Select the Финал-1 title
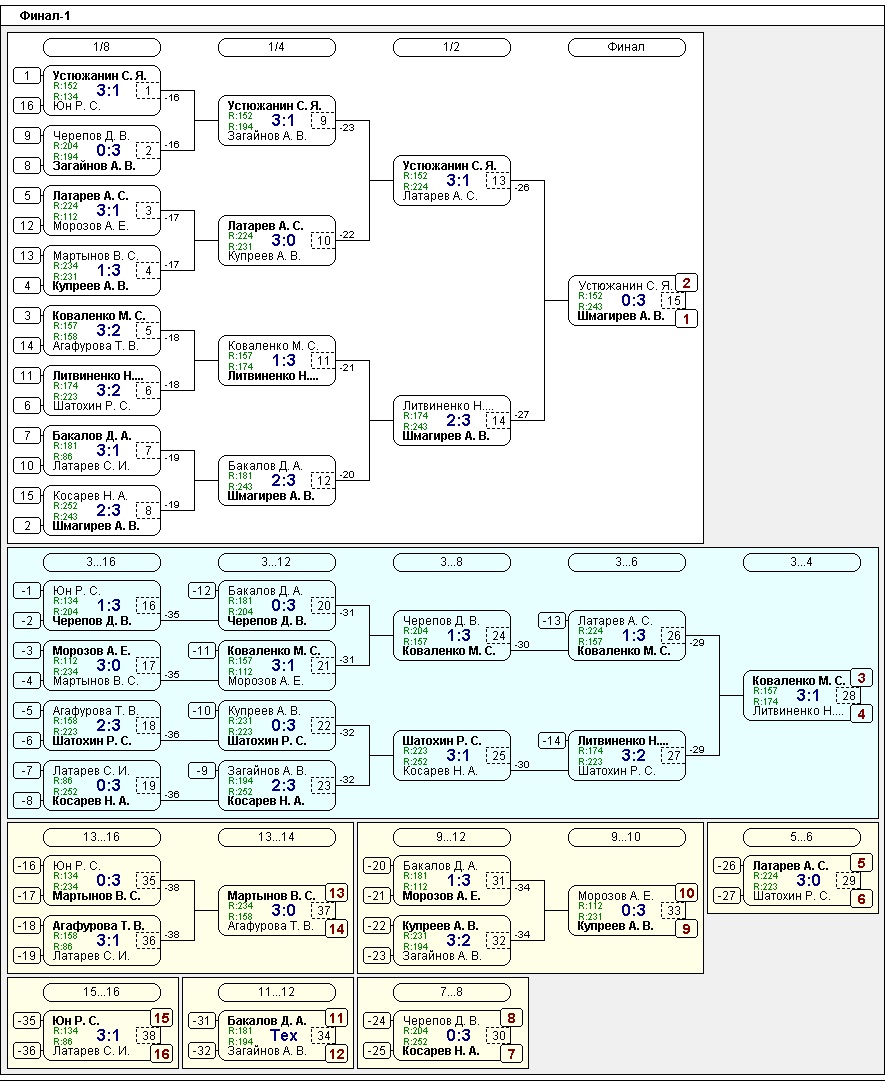Viewport: 889px width, 1081px height. (x=45, y=15)
